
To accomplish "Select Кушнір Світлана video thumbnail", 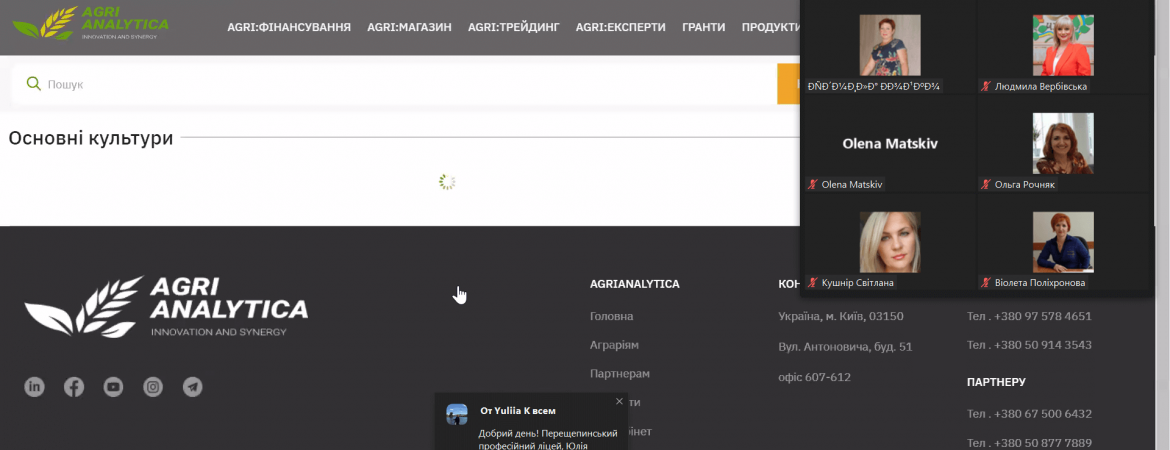I will click(x=889, y=242).
